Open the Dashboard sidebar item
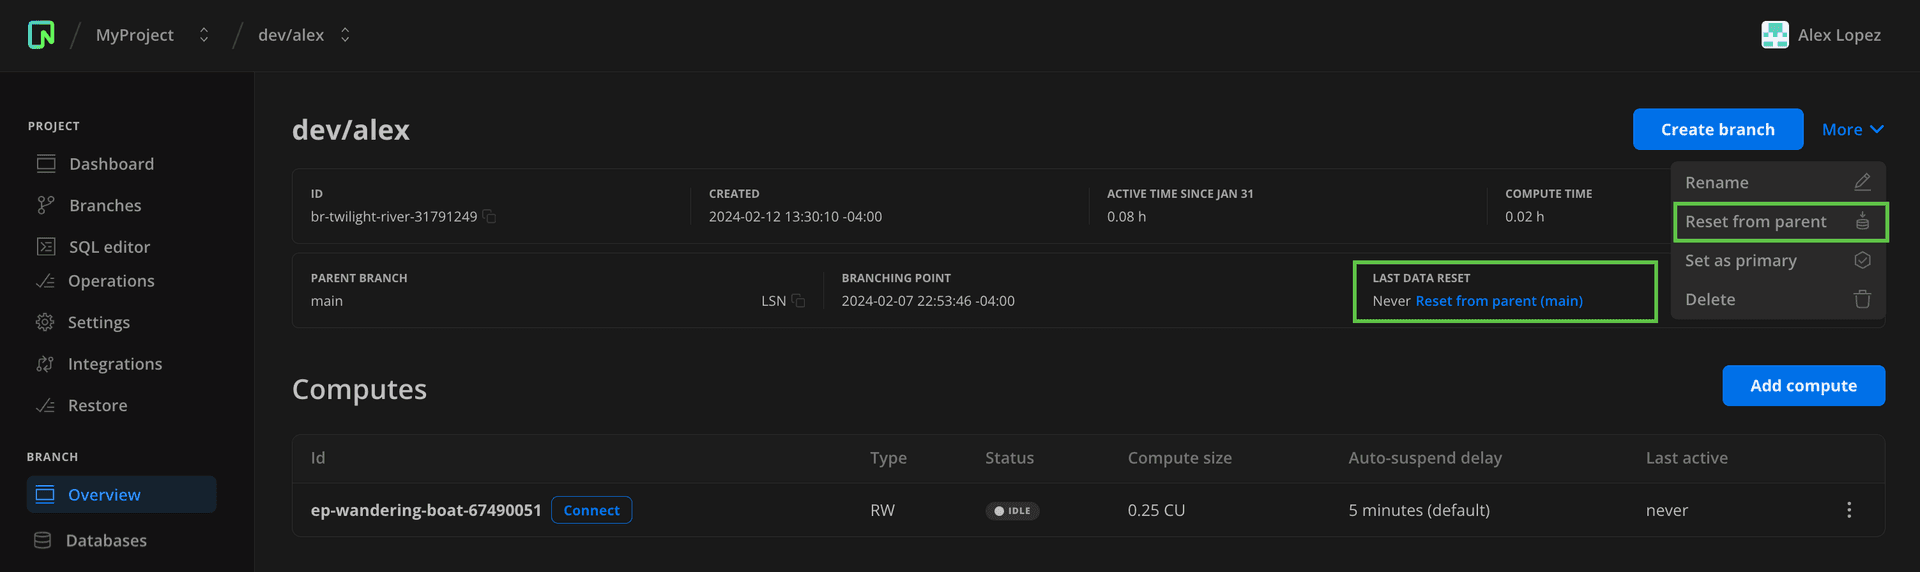The height and width of the screenshot is (572, 1920). tap(110, 164)
